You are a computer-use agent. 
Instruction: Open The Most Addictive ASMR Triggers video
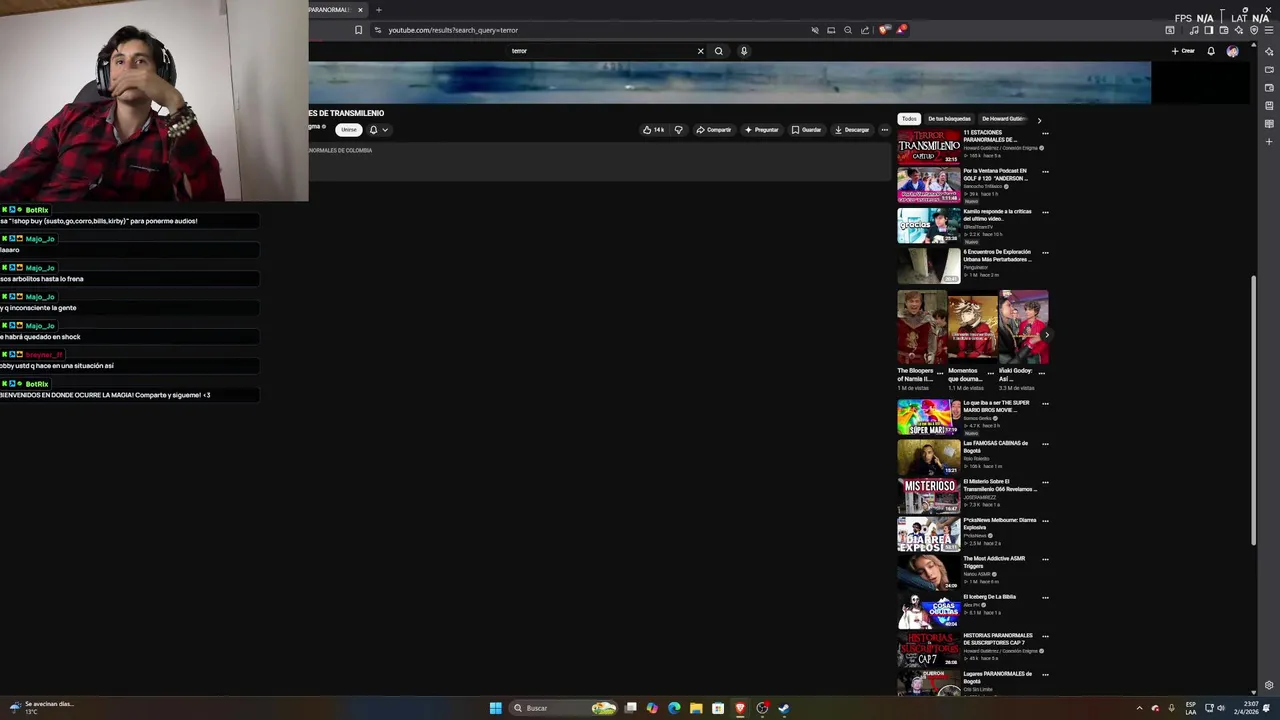click(x=928, y=572)
